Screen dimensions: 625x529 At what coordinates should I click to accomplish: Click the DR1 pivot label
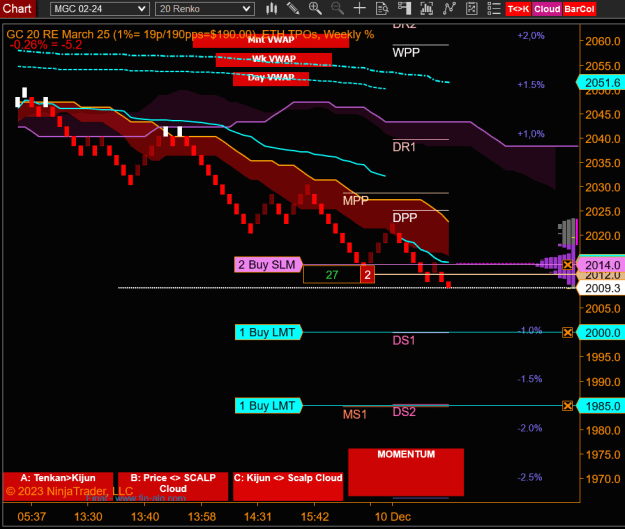tap(404, 147)
